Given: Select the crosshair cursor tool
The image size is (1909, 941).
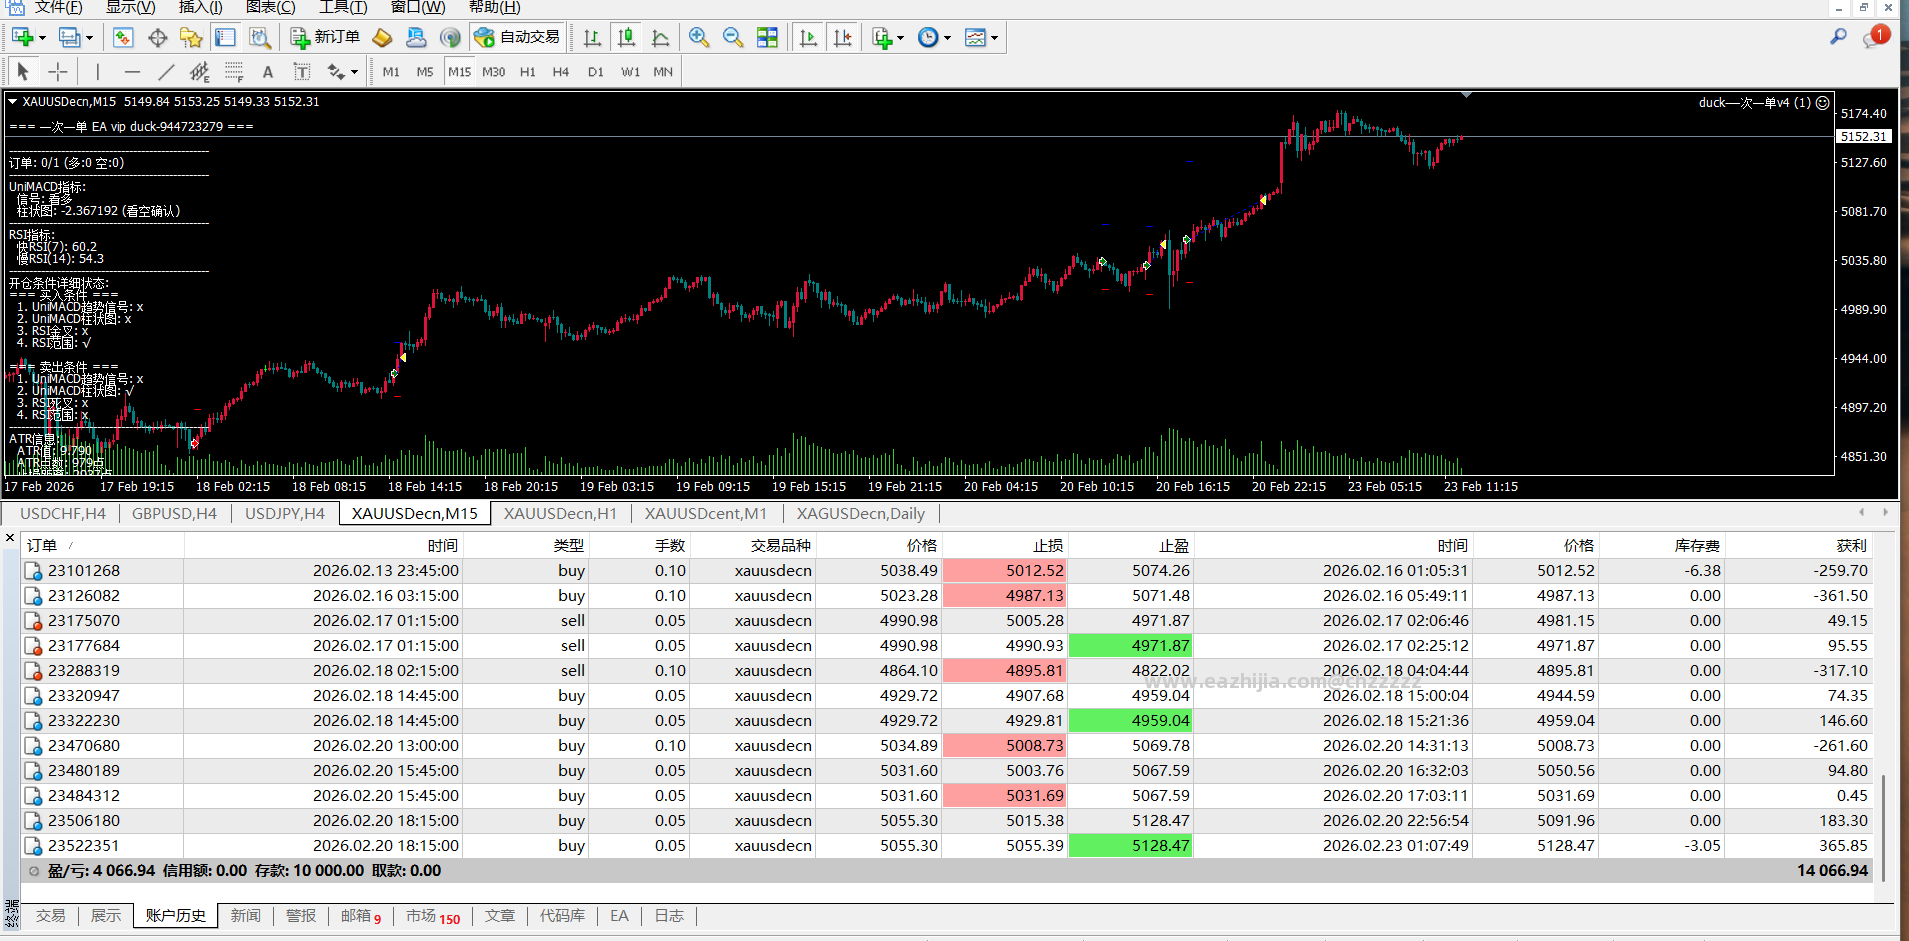Looking at the screenshot, I should (x=58, y=72).
